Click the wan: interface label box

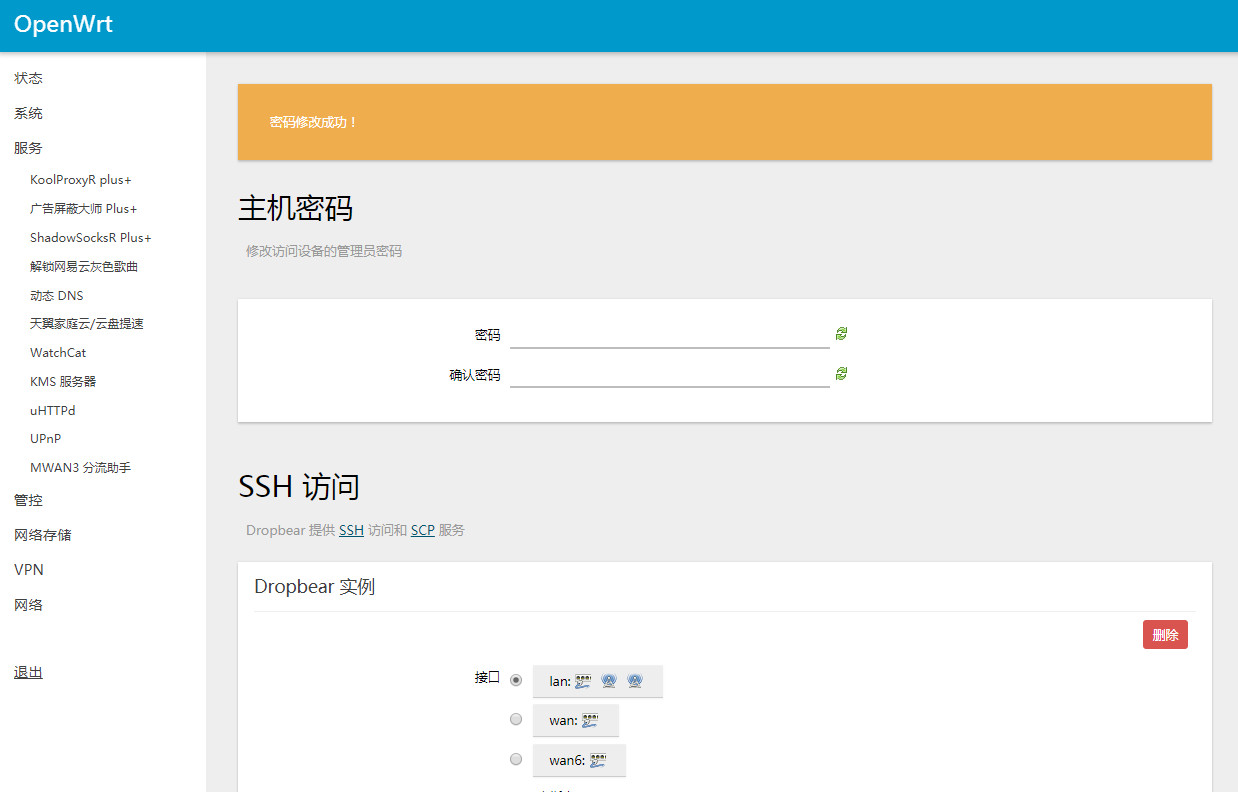click(576, 720)
